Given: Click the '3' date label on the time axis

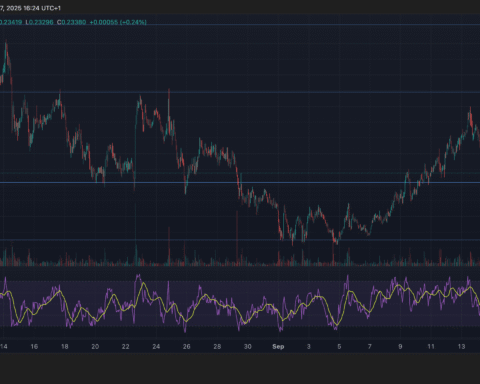Looking at the screenshot, I should (x=309, y=347).
